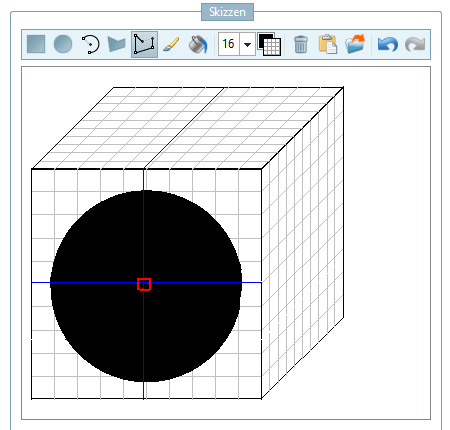
Task: Choose the arc drawing tool
Action: click(x=90, y=44)
